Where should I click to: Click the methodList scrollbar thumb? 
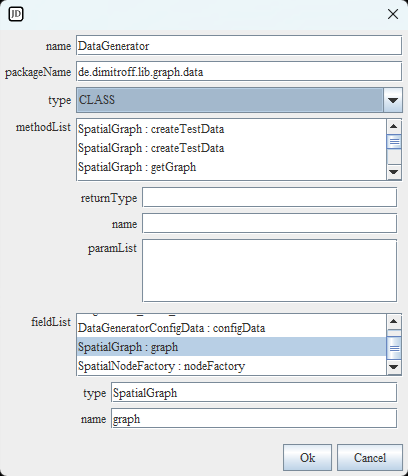click(x=394, y=142)
